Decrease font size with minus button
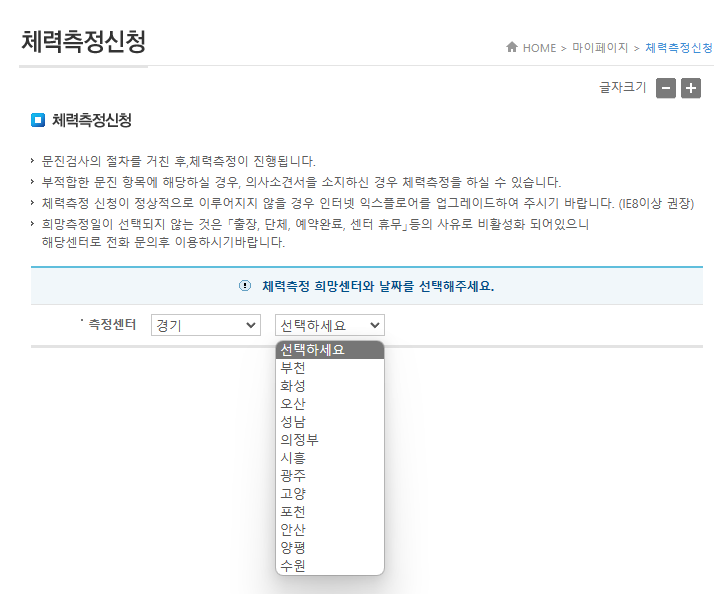 [666, 88]
